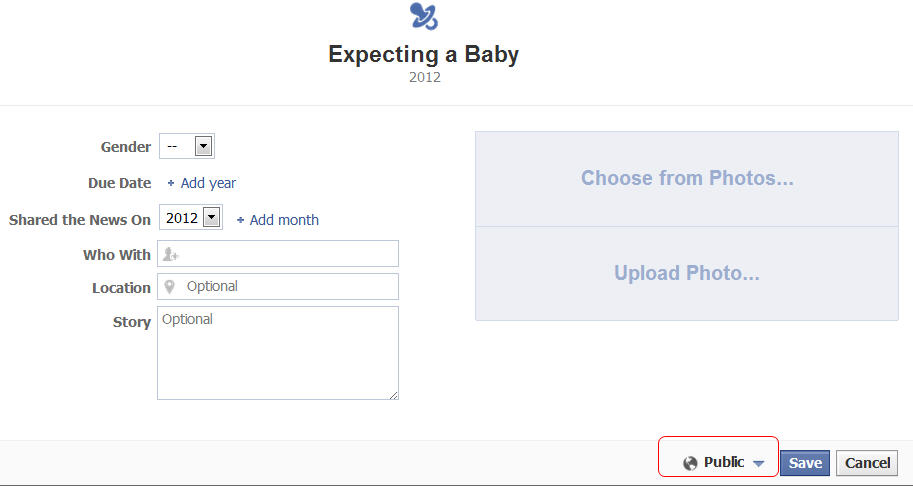Cancel the life event dialog
This screenshot has width=913, height=486.
coord(867,463)
